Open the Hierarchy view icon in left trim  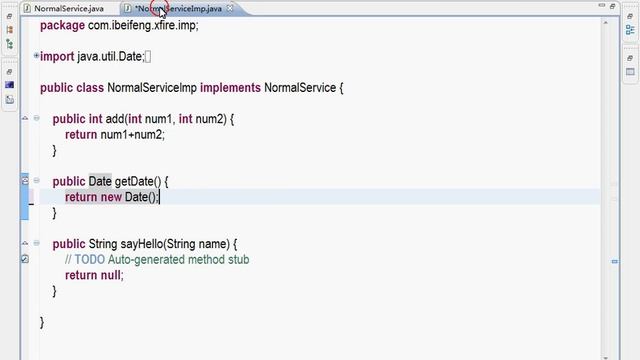[9, 44]
